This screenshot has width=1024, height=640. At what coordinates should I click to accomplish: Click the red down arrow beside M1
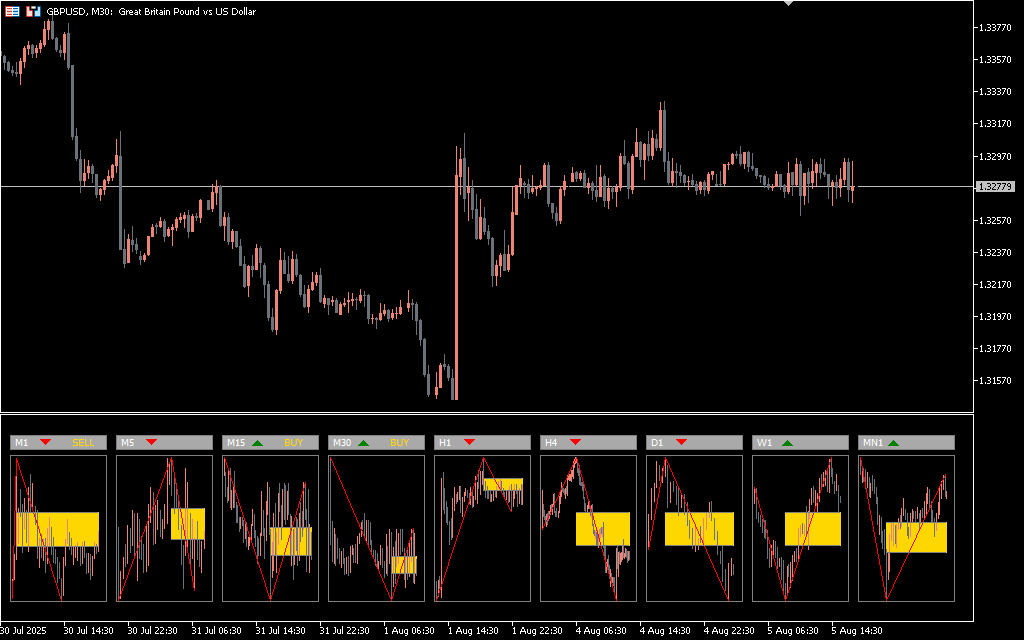pos(45,442)
